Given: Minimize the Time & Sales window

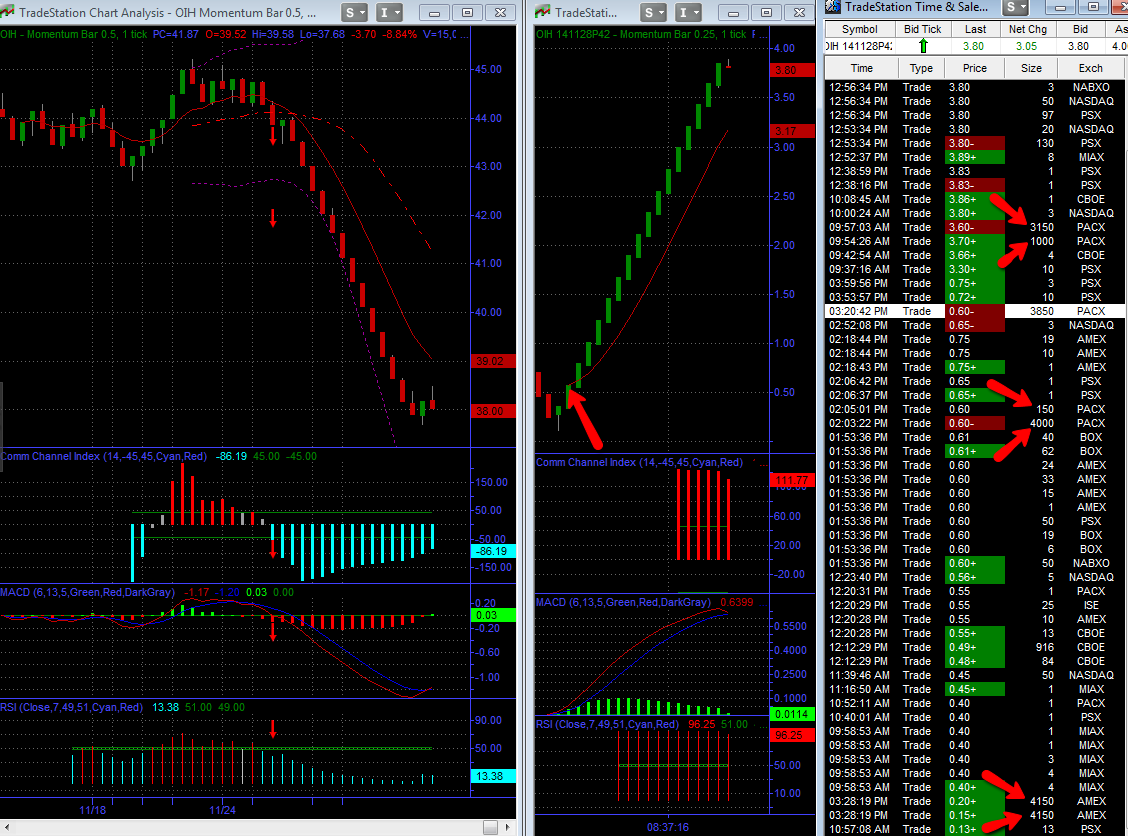Looking at the screenshot, I should click(x=1060, y=7).
